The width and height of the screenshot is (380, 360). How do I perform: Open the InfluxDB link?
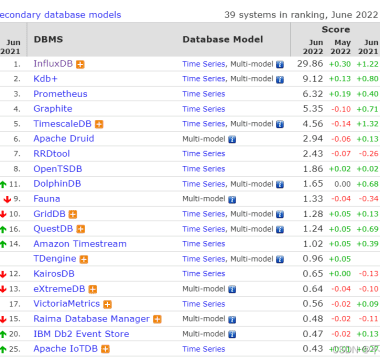click(53, 63)
